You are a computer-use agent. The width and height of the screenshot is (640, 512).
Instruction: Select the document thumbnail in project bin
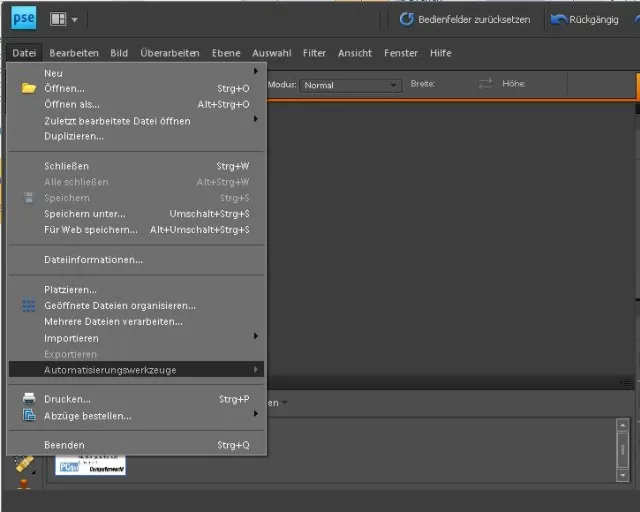pyautogui.click(x=90, y=466)
